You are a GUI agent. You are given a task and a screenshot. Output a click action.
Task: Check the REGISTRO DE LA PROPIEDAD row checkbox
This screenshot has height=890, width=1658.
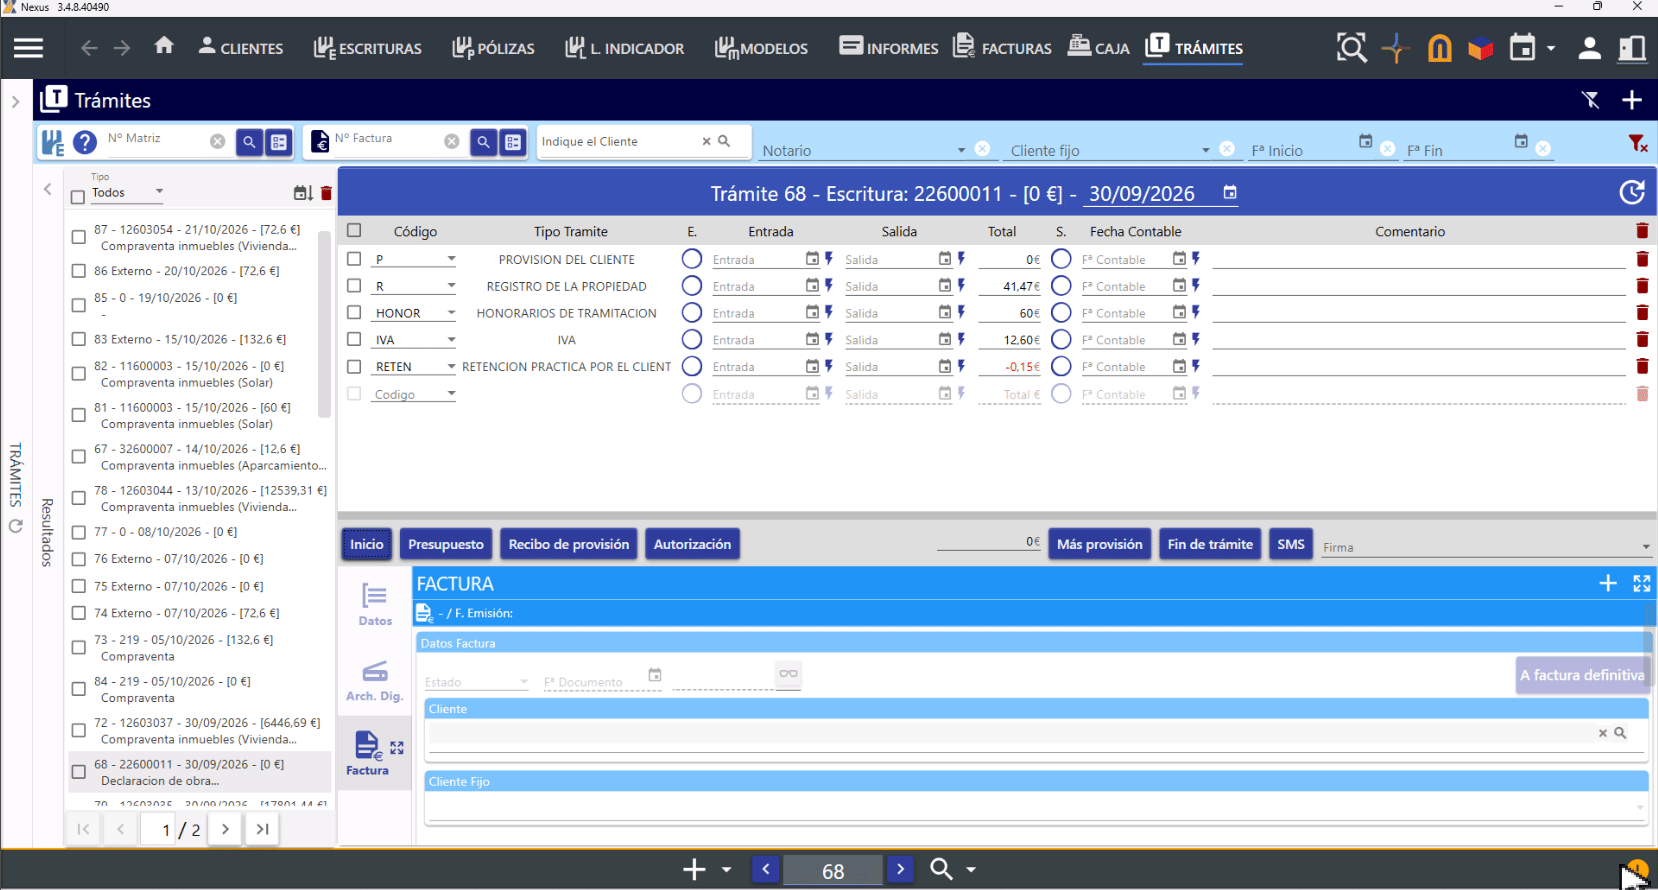tap(354, 286)
